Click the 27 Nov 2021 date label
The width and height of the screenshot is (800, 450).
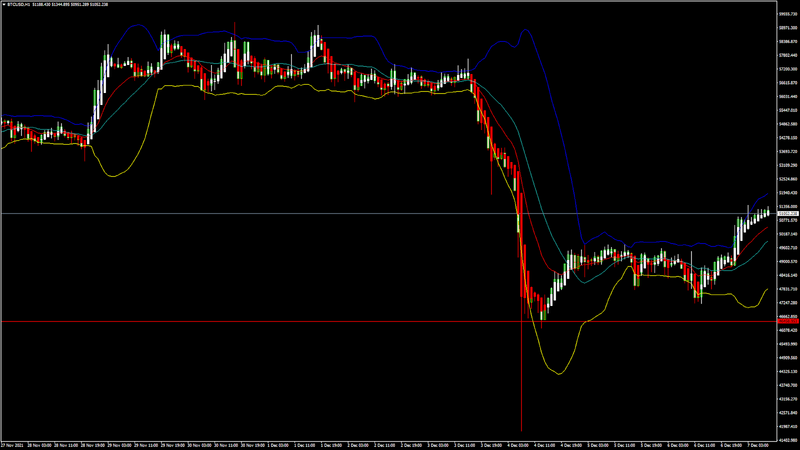coord(10,445)
